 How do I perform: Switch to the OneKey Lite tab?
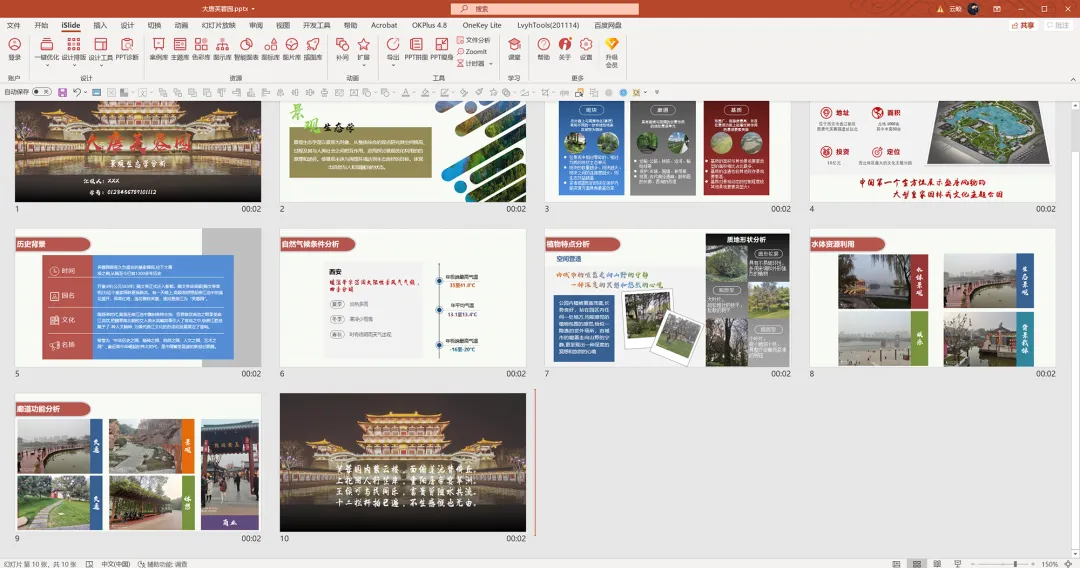click(481, 25)
